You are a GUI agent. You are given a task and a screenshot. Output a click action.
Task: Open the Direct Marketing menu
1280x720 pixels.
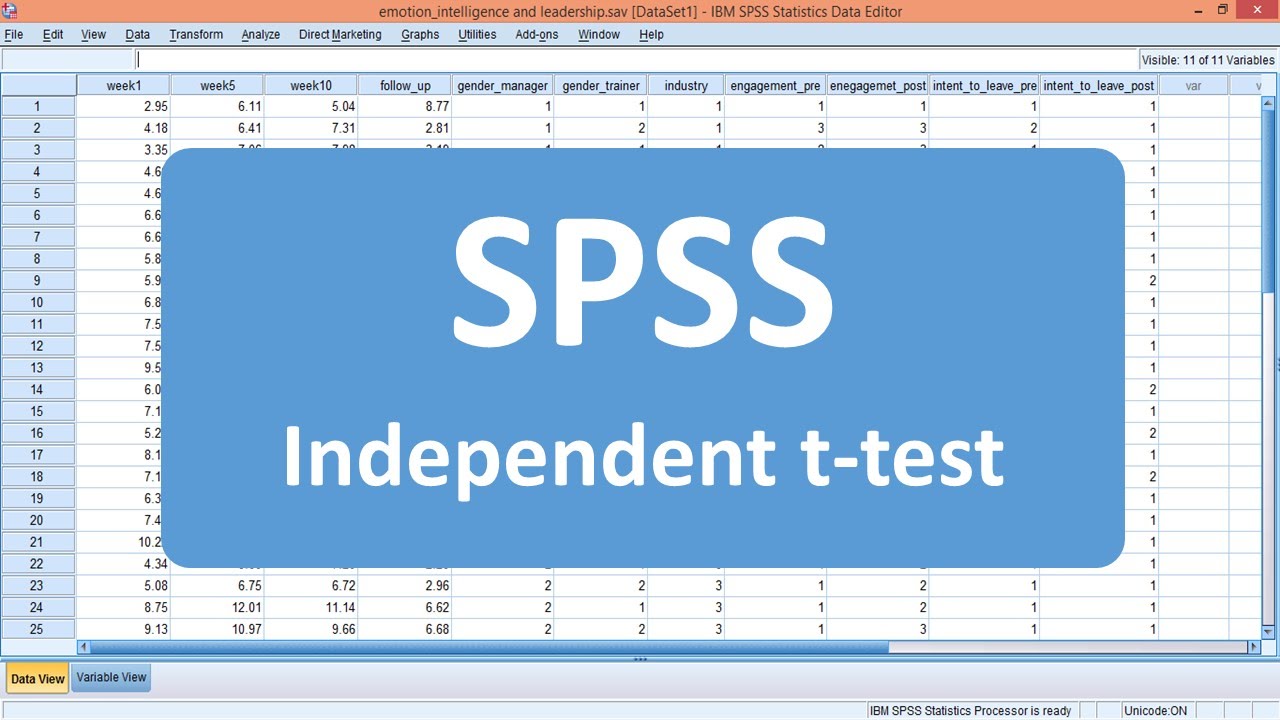(x=340, y=34)
